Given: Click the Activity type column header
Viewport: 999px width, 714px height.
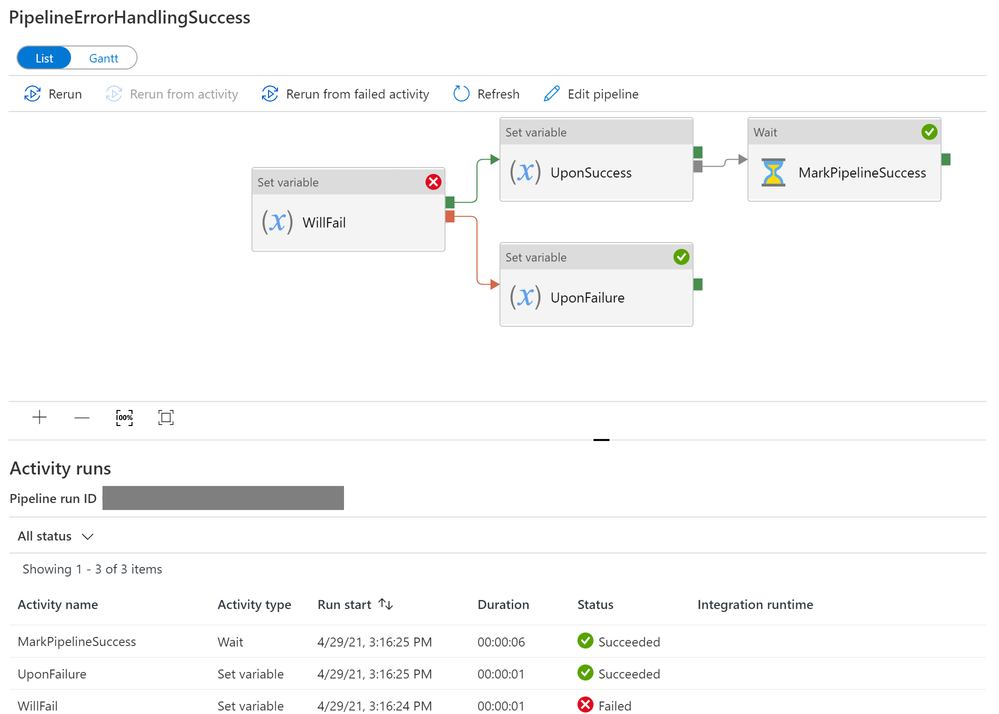Looking at the screenshot, I should pos(254,604).
